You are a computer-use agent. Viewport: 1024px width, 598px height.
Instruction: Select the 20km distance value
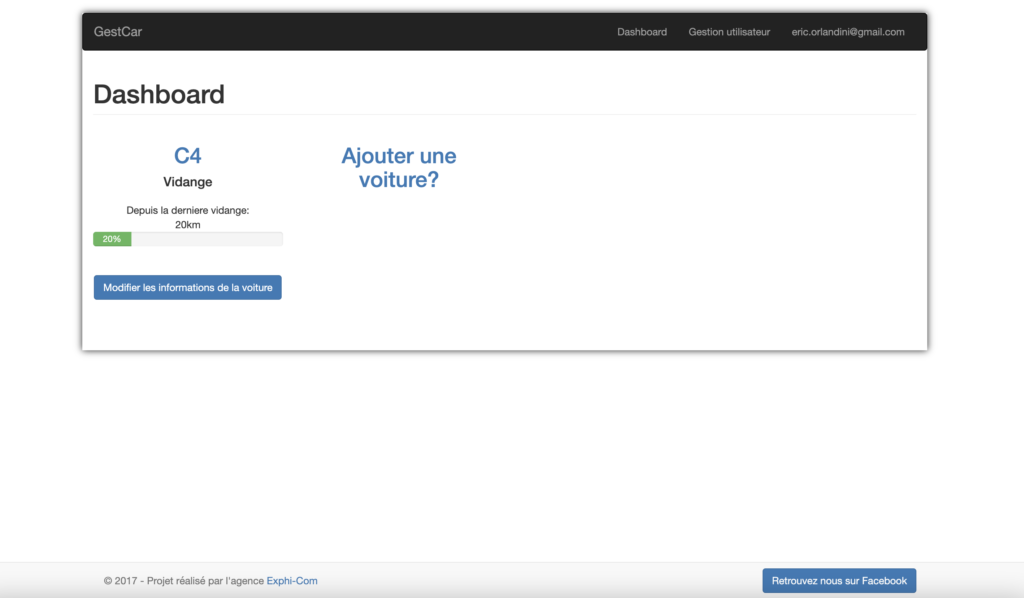click(187, 225)
